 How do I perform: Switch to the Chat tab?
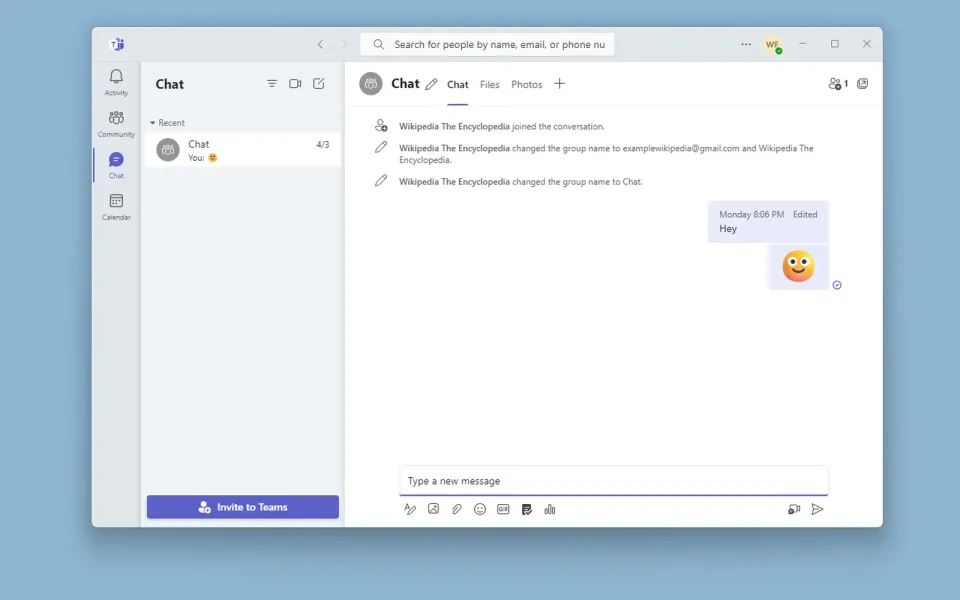[x=457, y=84]
